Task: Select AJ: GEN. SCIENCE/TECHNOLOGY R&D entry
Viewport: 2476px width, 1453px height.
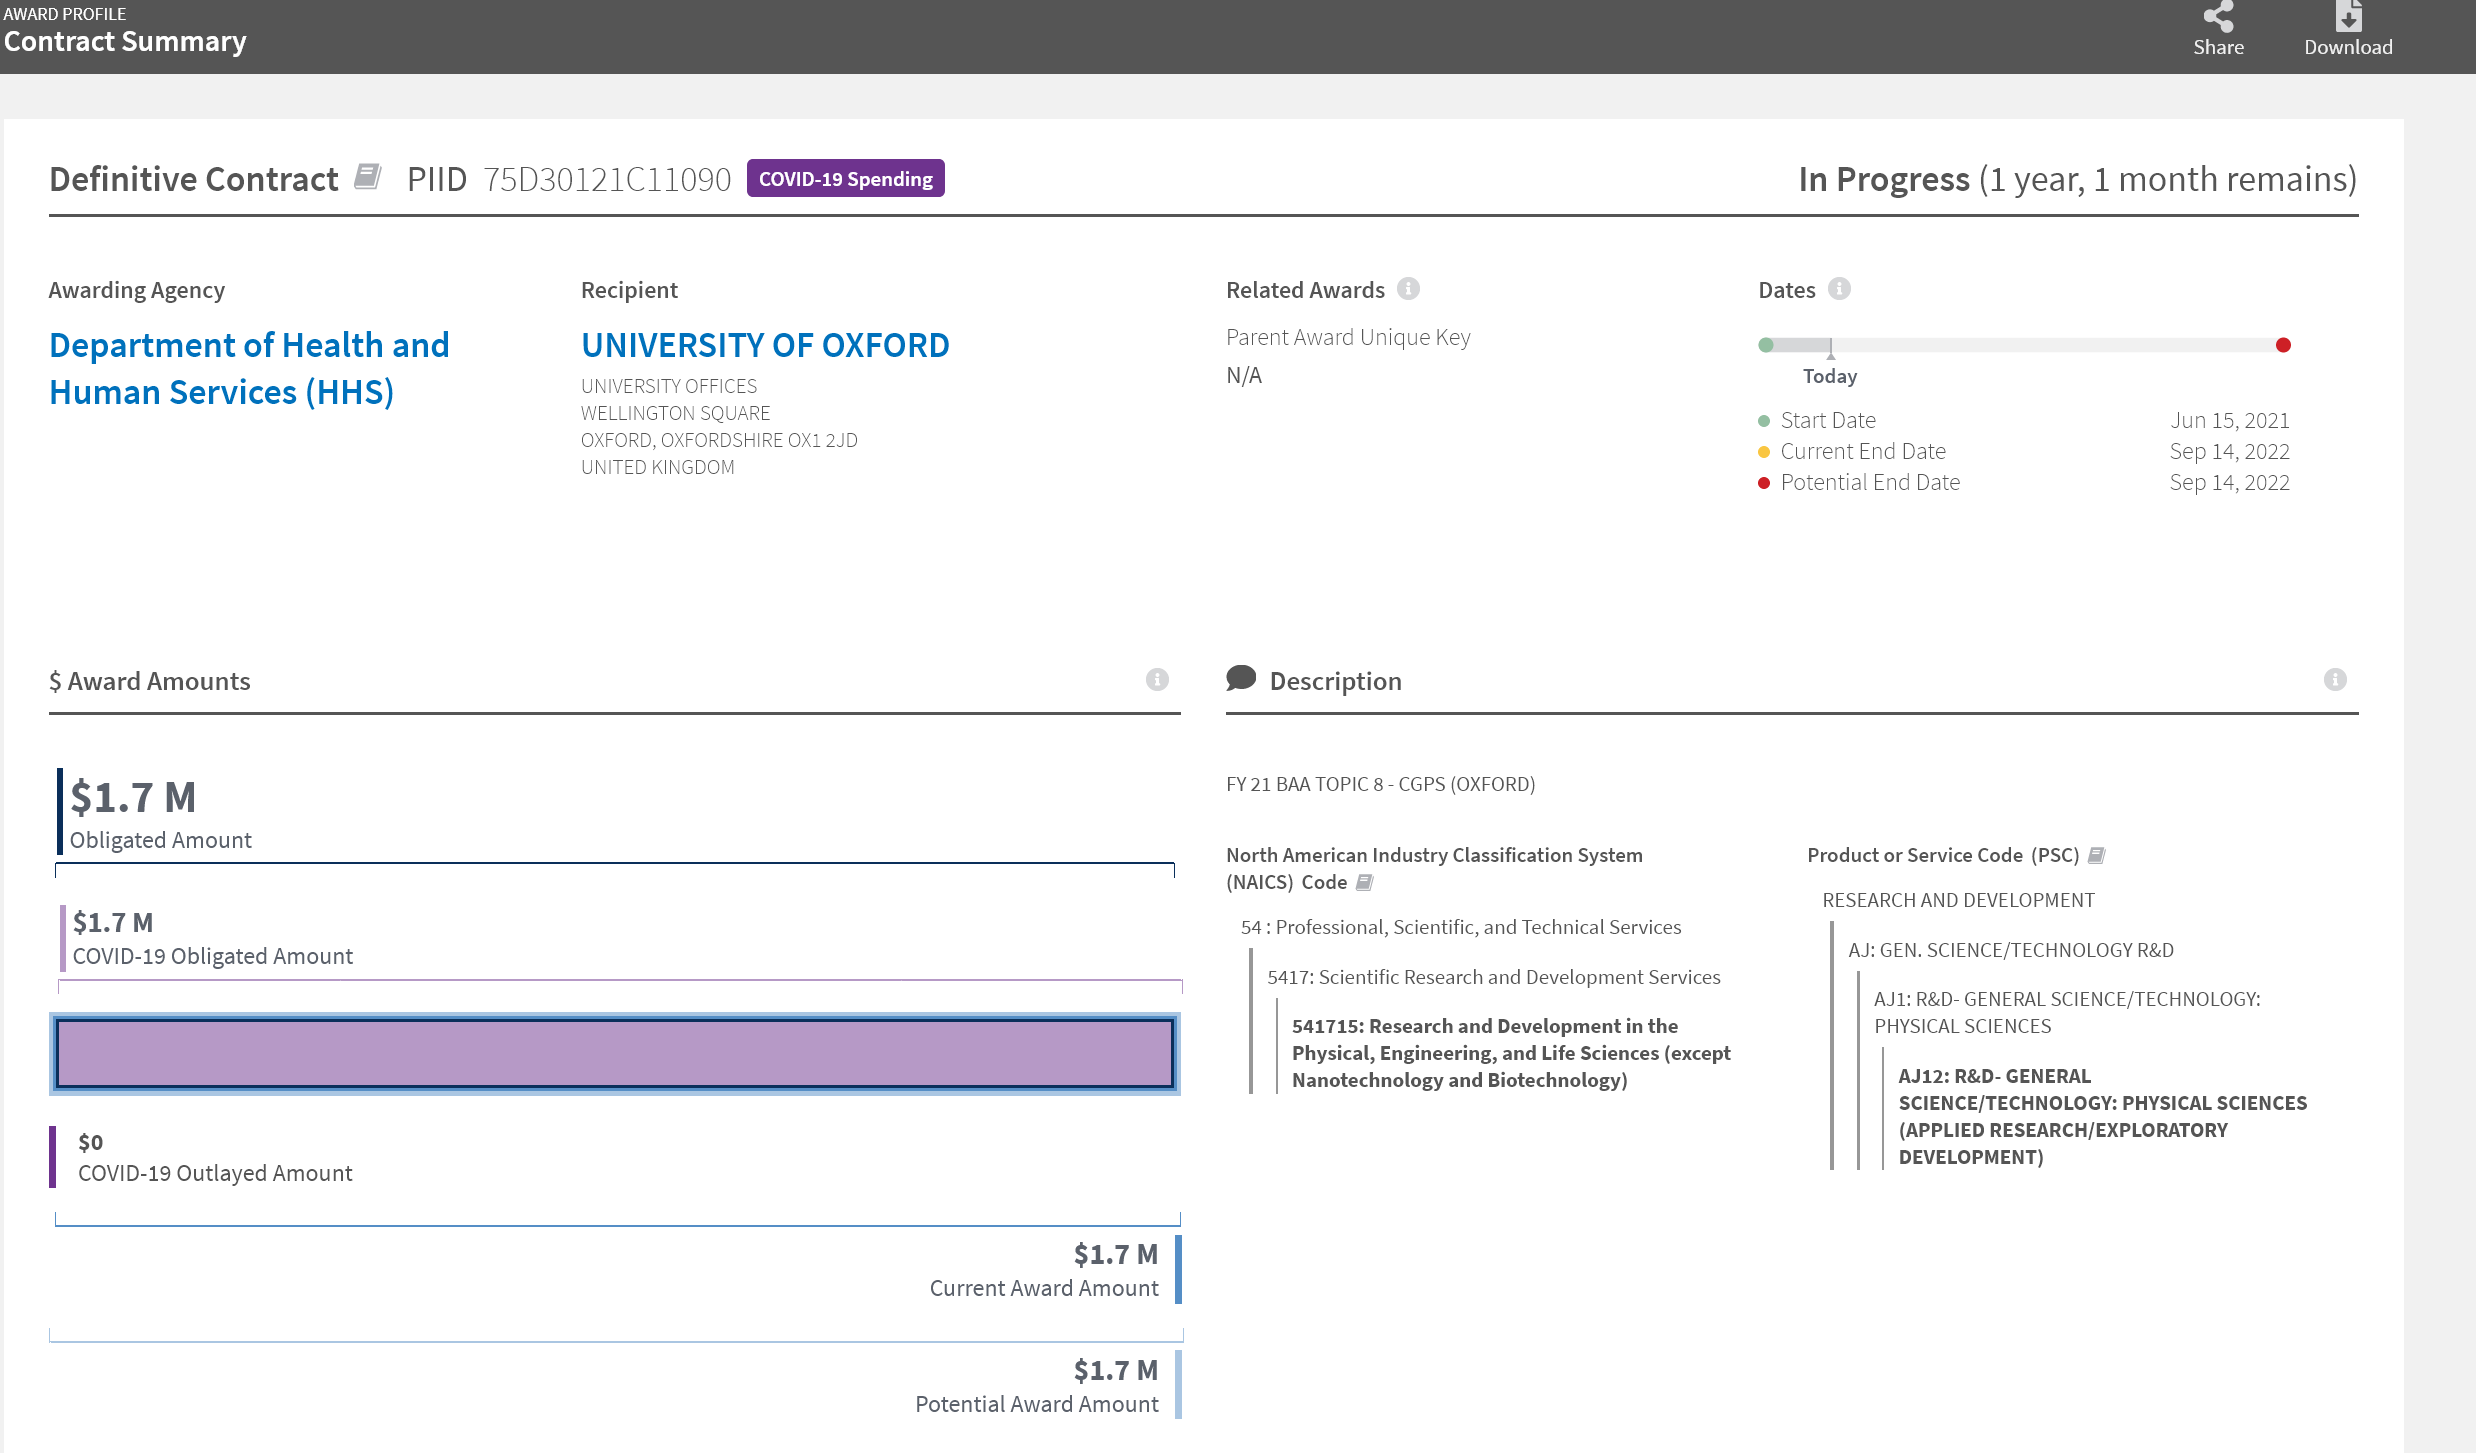Action: pyautogui.click(x=2011, y=950)
